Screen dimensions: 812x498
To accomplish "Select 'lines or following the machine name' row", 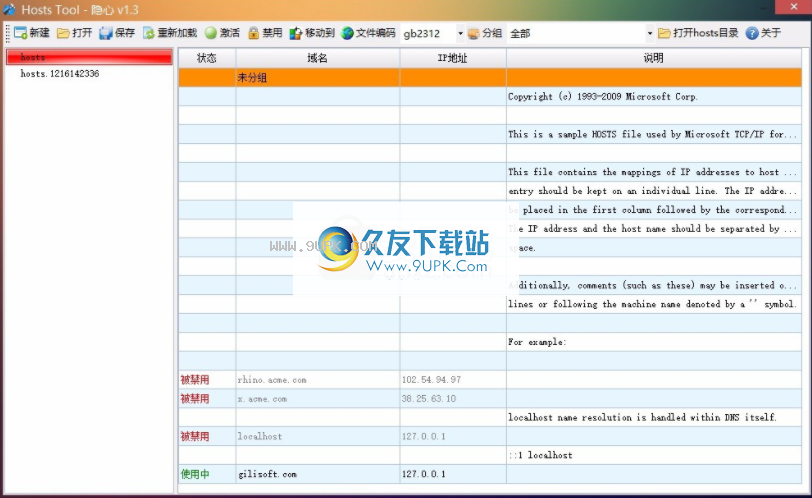I will (654, 304).
